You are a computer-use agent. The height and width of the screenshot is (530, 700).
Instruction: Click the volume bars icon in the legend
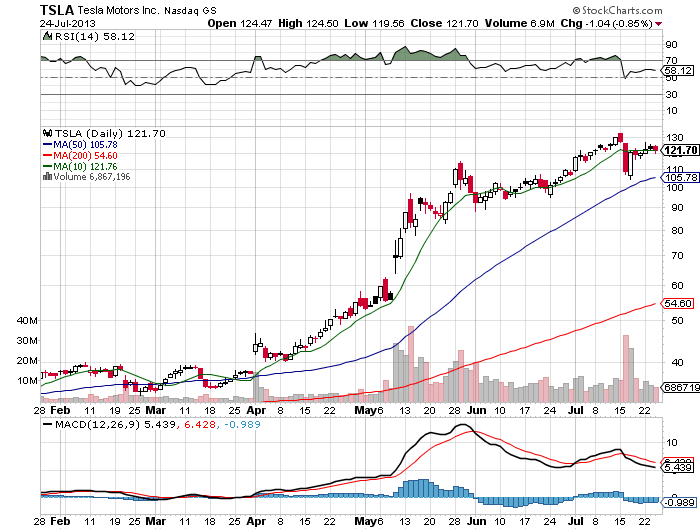47,177
